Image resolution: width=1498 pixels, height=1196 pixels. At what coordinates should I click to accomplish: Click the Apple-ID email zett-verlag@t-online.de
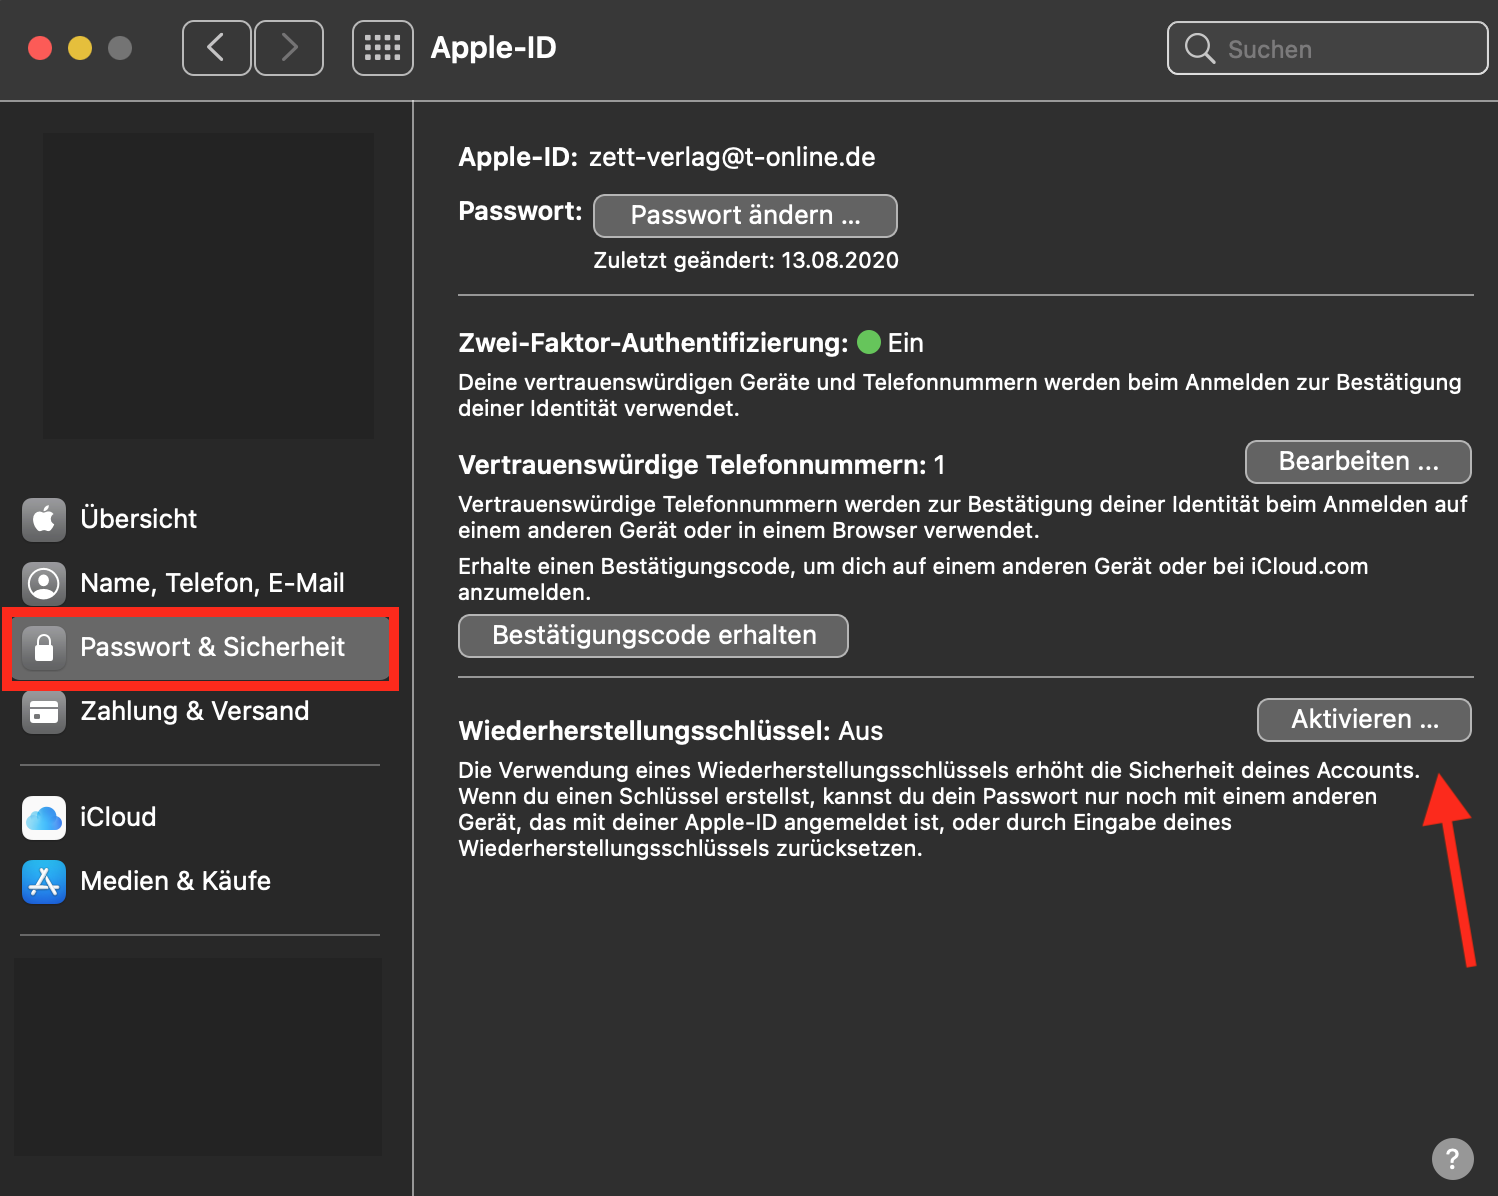pos(732,157)
